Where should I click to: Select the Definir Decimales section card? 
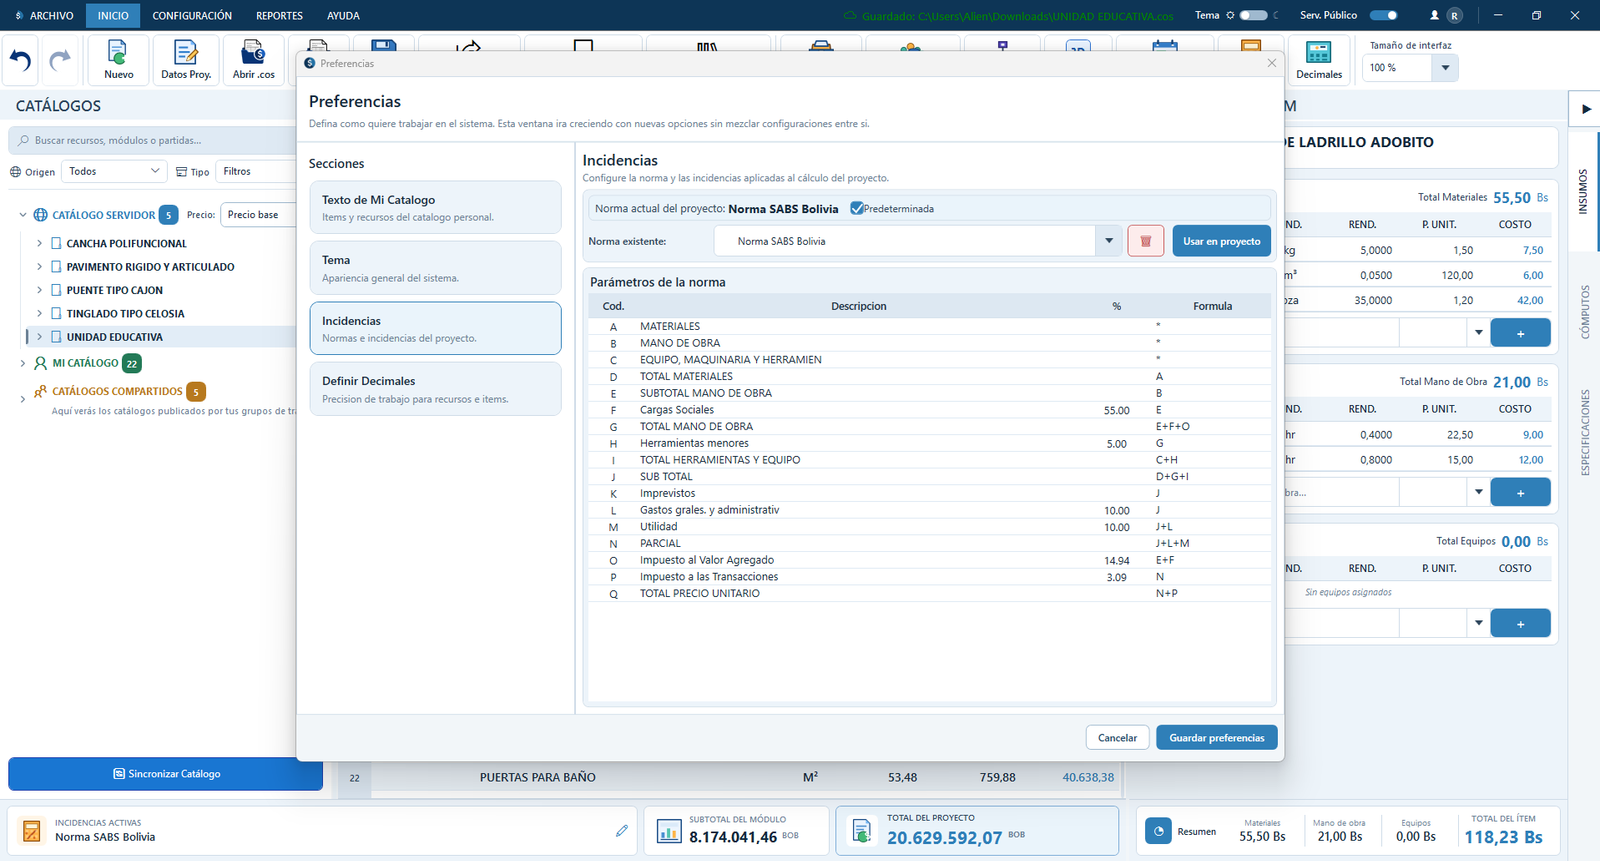point(435,389)
